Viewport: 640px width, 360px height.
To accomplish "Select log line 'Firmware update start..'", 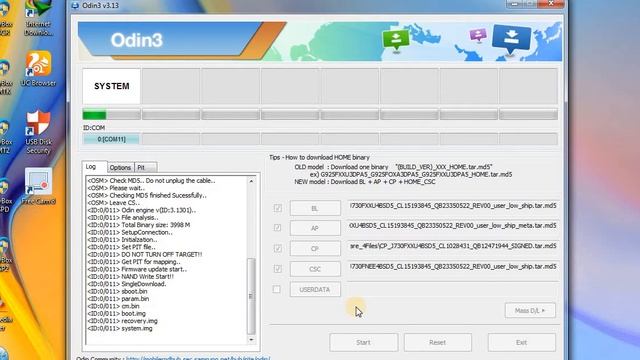I will 137,269.
